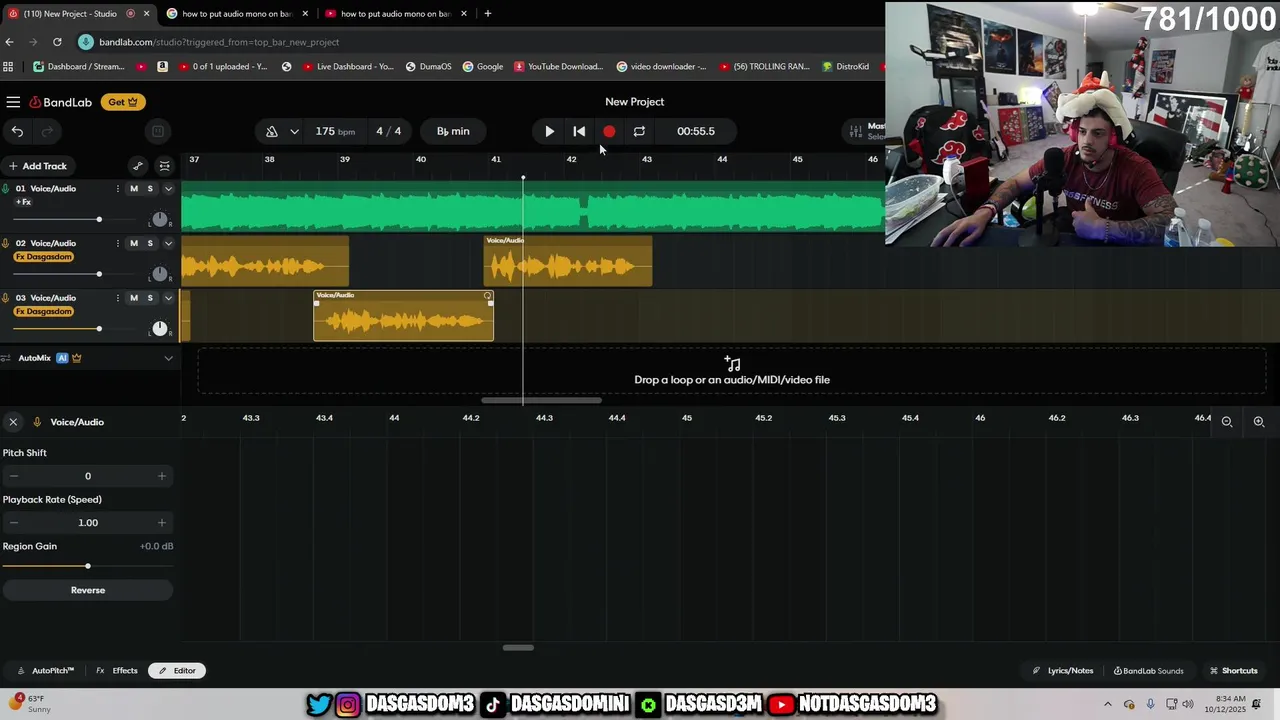The width and height of the screenshot is (1280, 720).
Task: Open the Shortcuts panel
Action: coord(1233,671)
